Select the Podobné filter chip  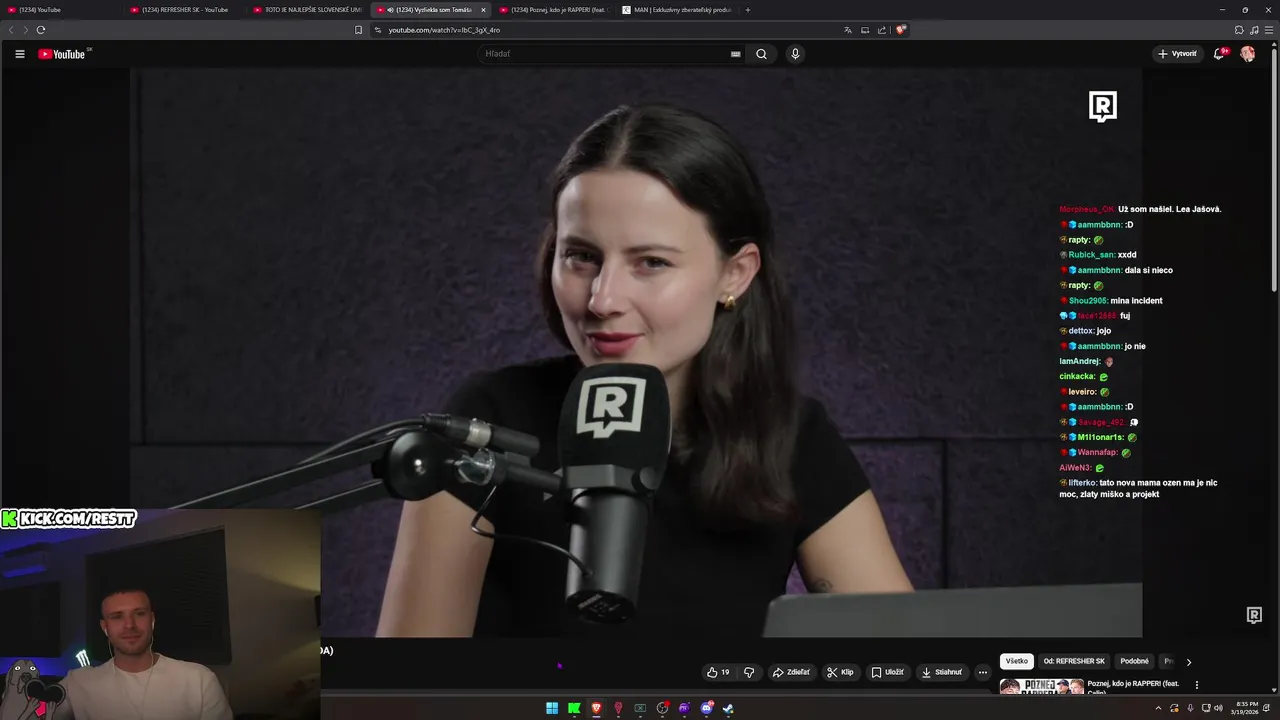[x=1134, y=661]
